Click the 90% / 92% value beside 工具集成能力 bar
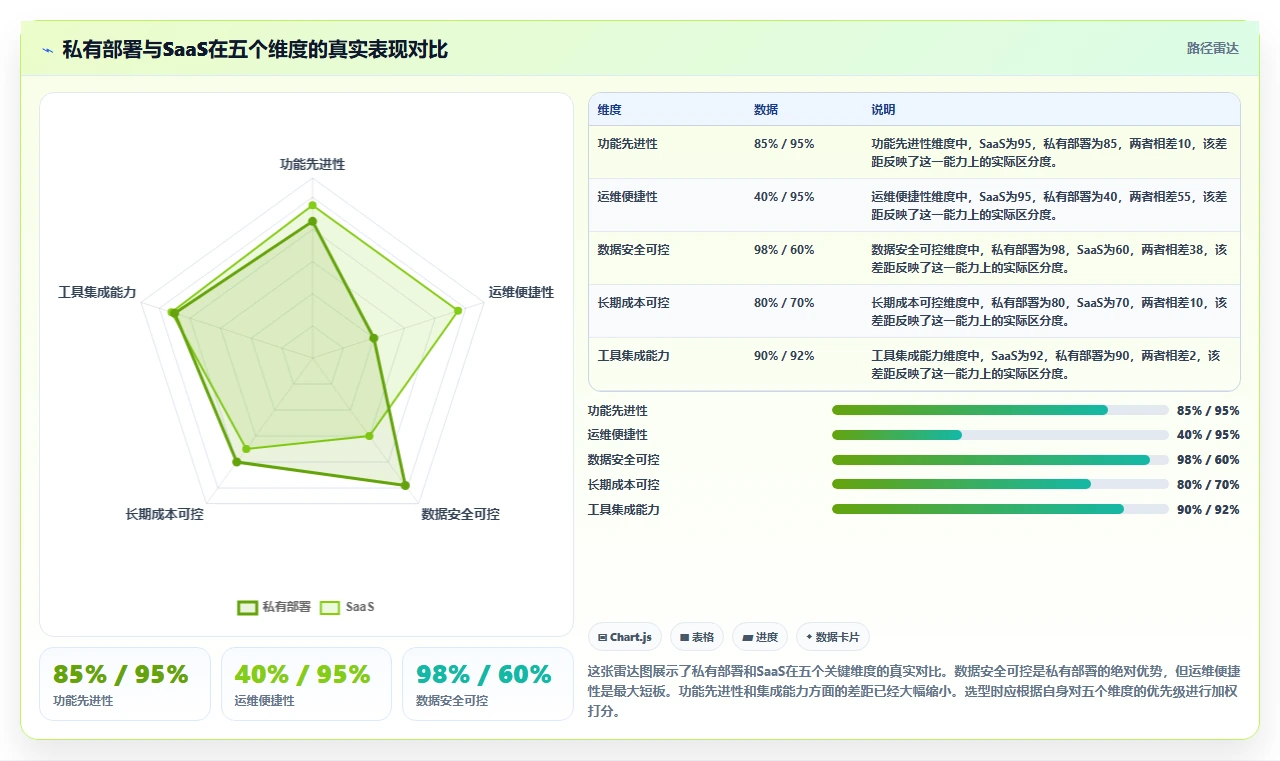 [1208, 510]
